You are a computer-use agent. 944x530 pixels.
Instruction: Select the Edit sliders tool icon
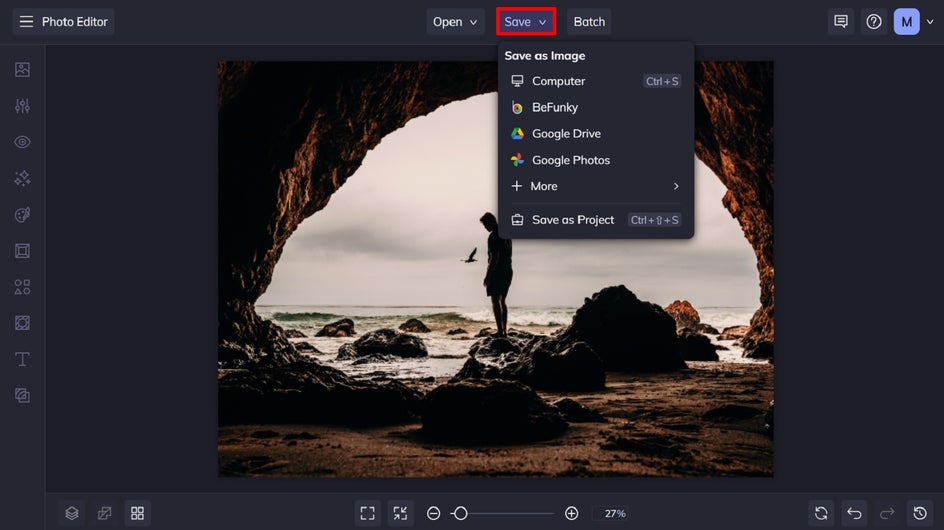coord(22,106)
